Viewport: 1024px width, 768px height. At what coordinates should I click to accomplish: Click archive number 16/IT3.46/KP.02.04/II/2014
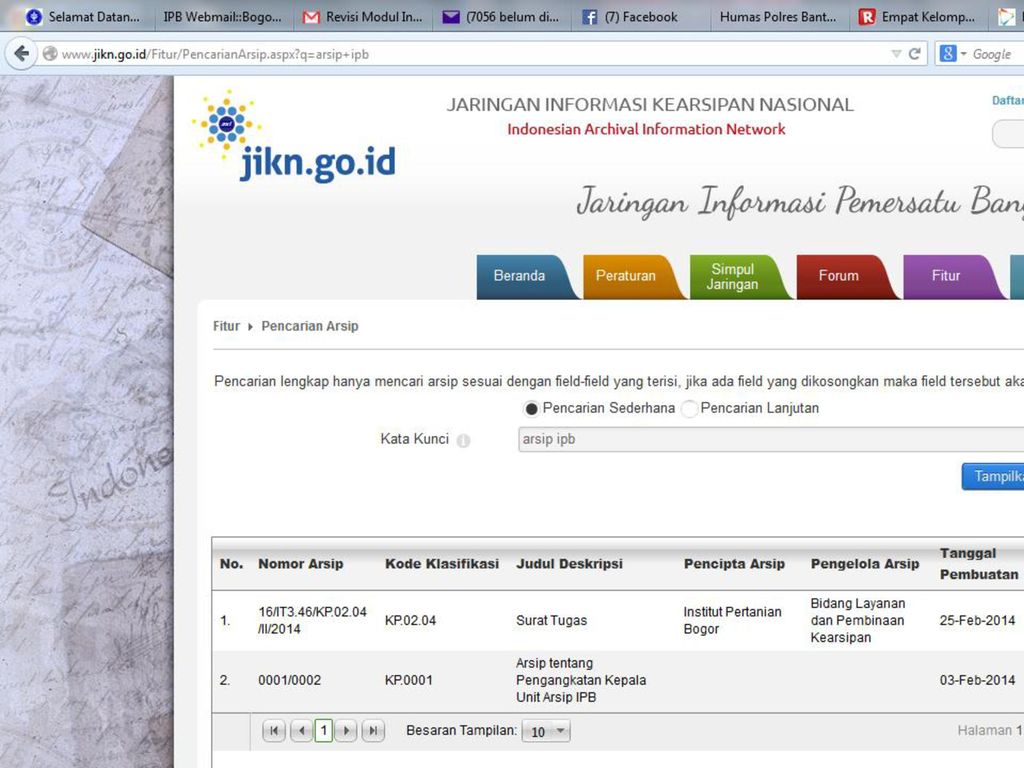pos(312,620)
